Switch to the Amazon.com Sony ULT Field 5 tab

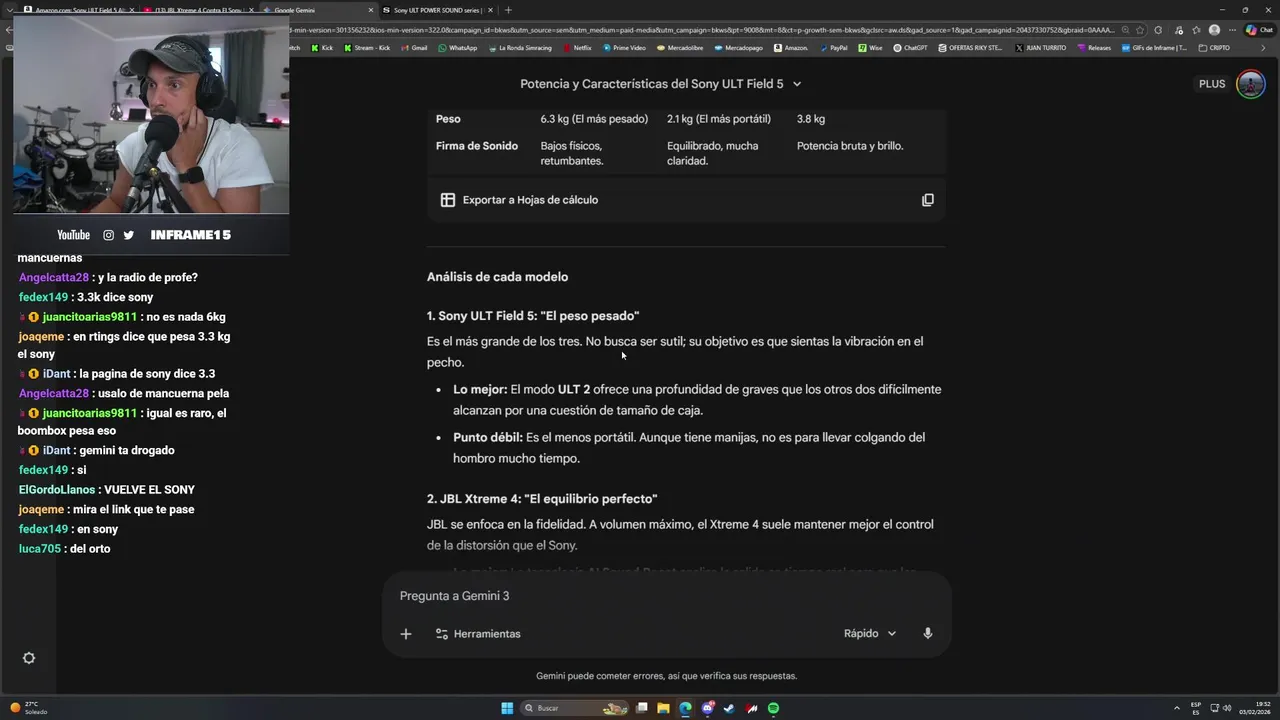(x=78, y=10)
